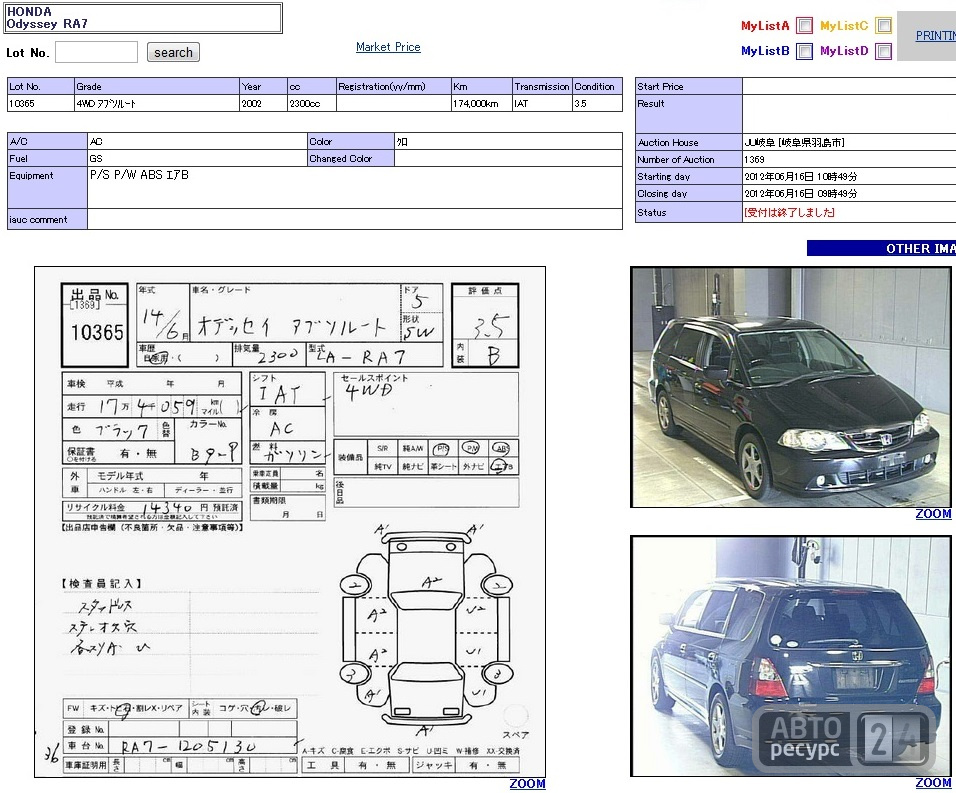This screenshot has height=793, width=956.
Task: Select the equipment text P/S P/W ABS
Action: coord(140,175)
